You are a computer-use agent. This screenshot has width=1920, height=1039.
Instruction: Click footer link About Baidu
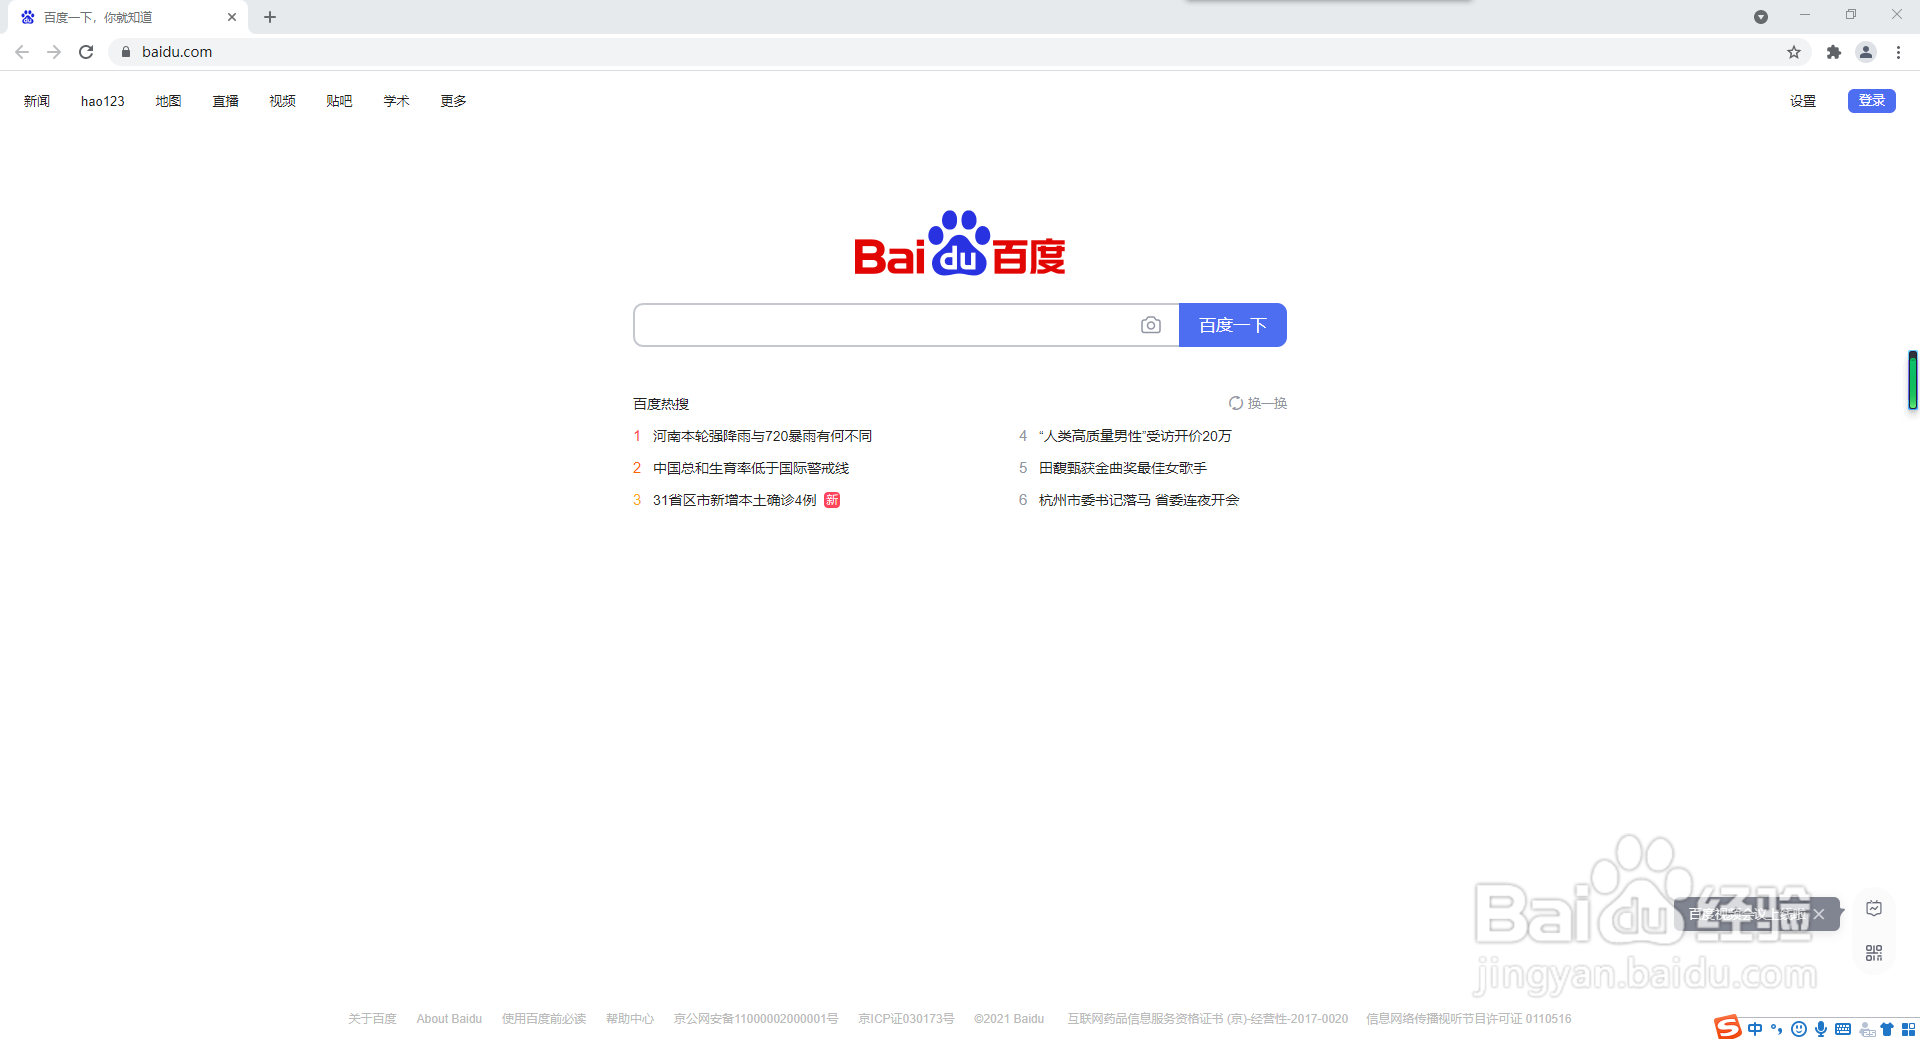[449, 1019]
